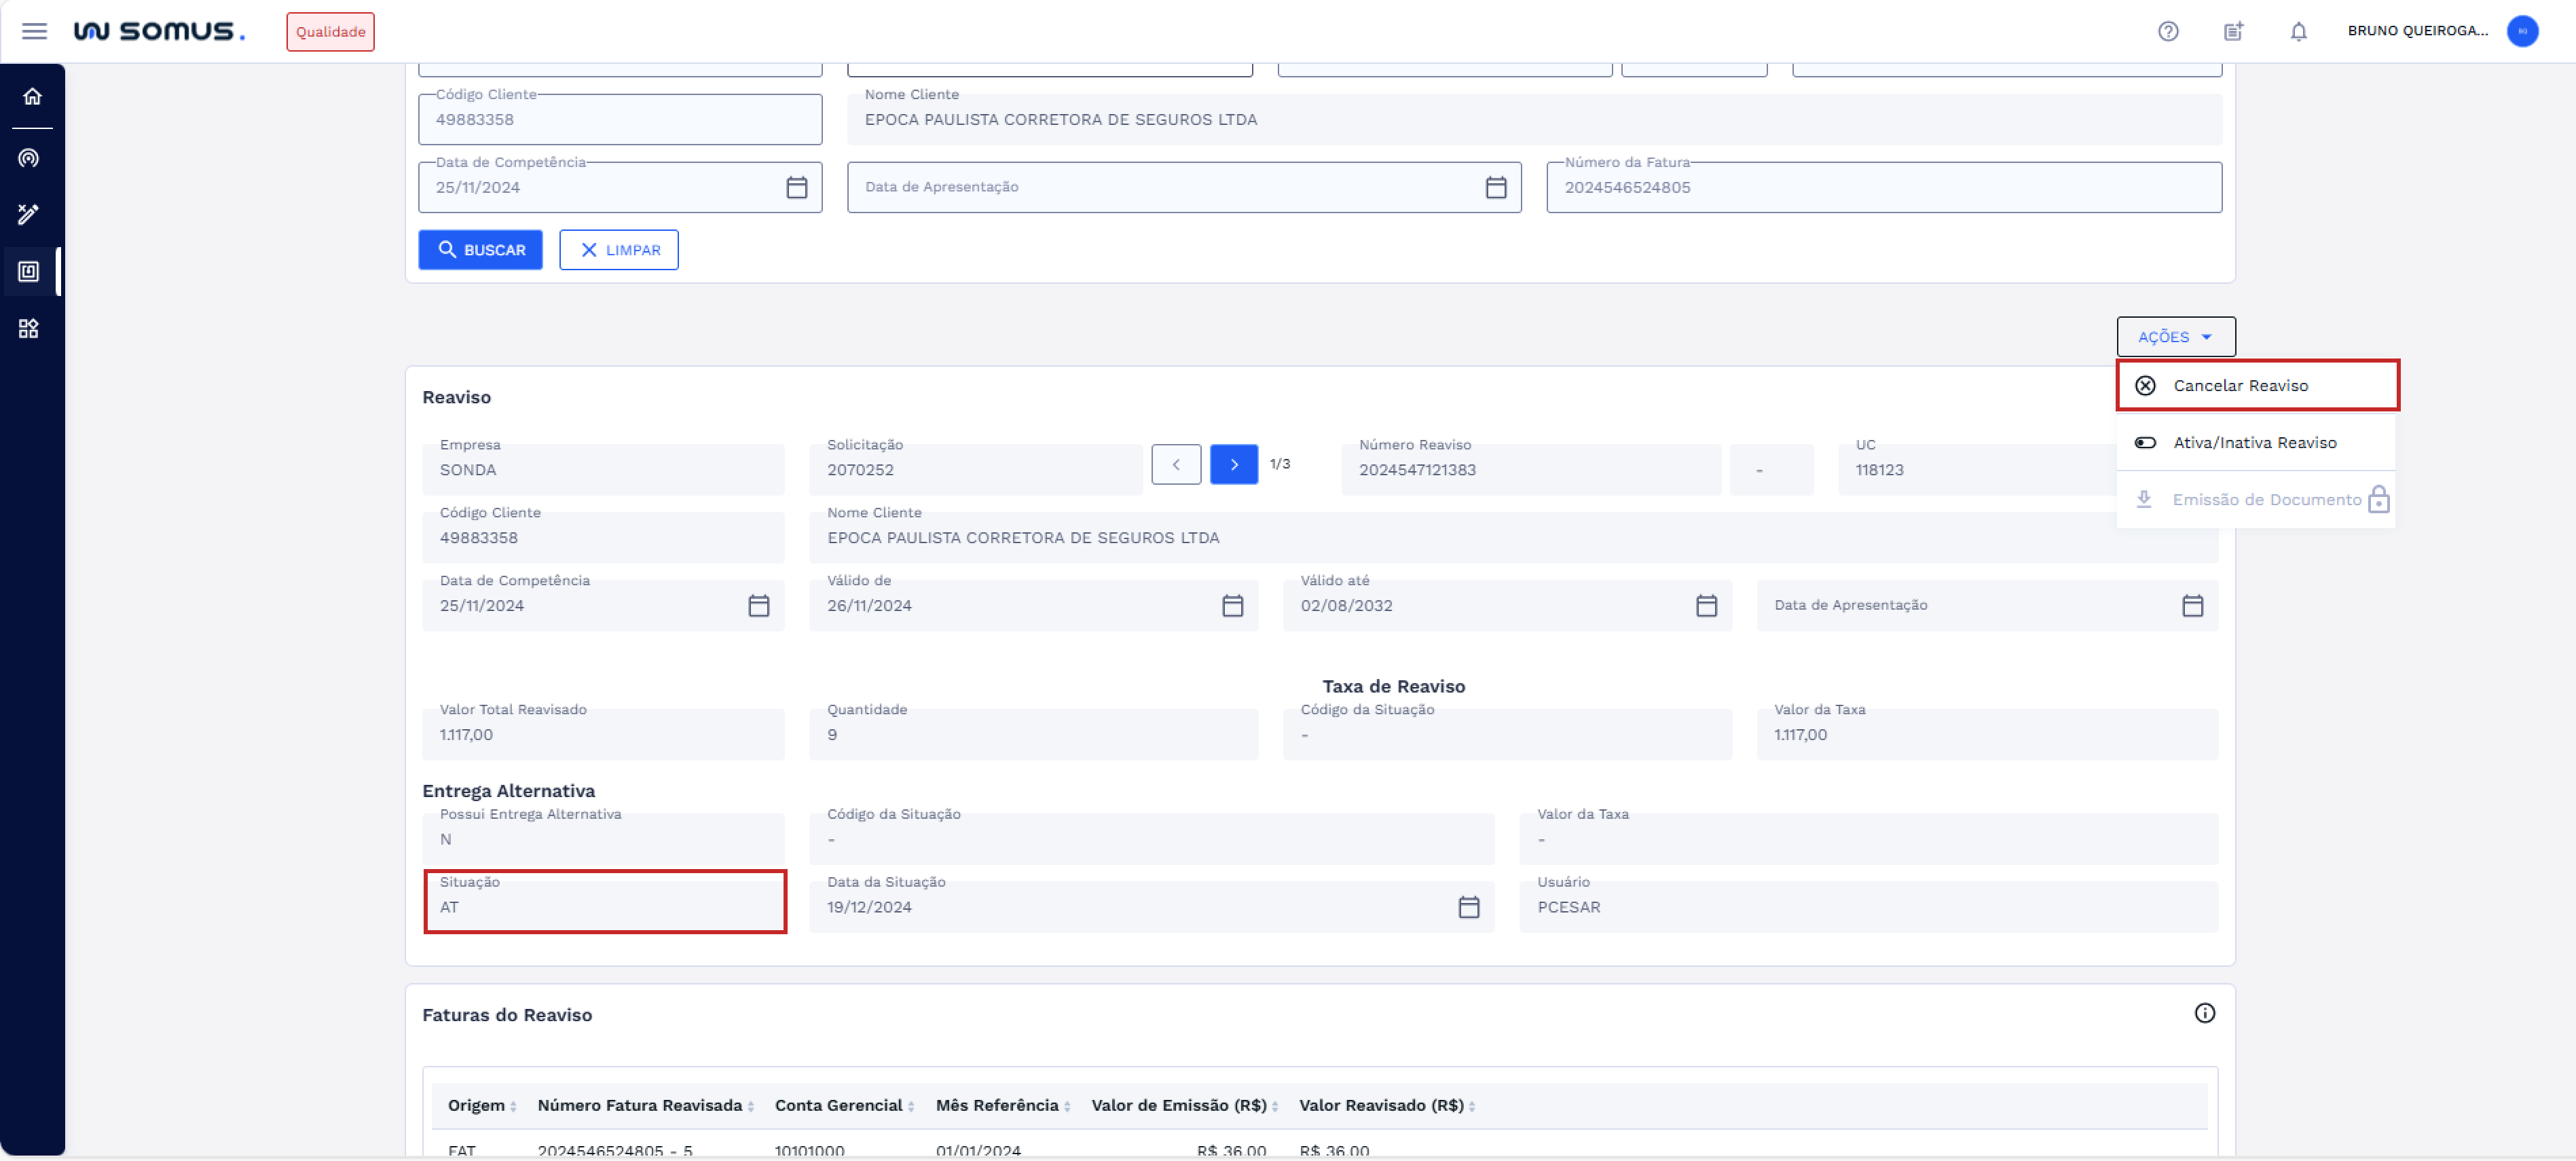Open the apps grid sidebar icon

click(29, 329)
